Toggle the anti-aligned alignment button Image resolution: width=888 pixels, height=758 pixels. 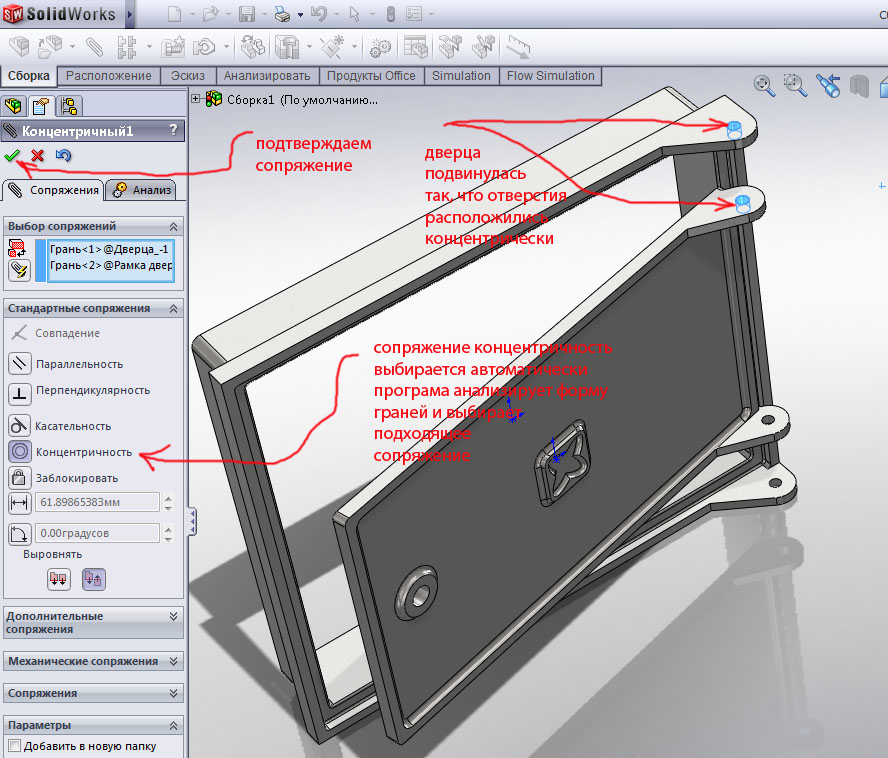pyautogui.click(x=93, y=578)
